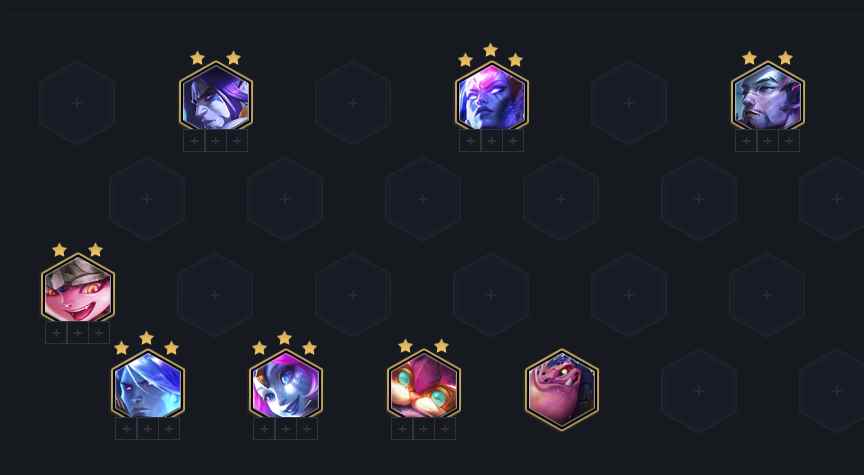Select the blue-faced three-star champion with glowing eyes
The width and height of the screenshot is (864, 475).
[492, 98]
